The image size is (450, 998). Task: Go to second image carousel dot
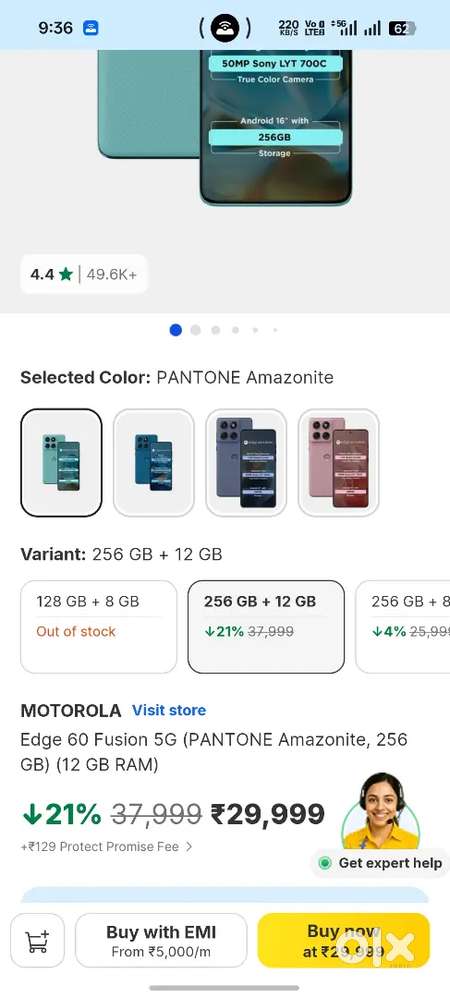pyautogui.click(x=195, y=330)
